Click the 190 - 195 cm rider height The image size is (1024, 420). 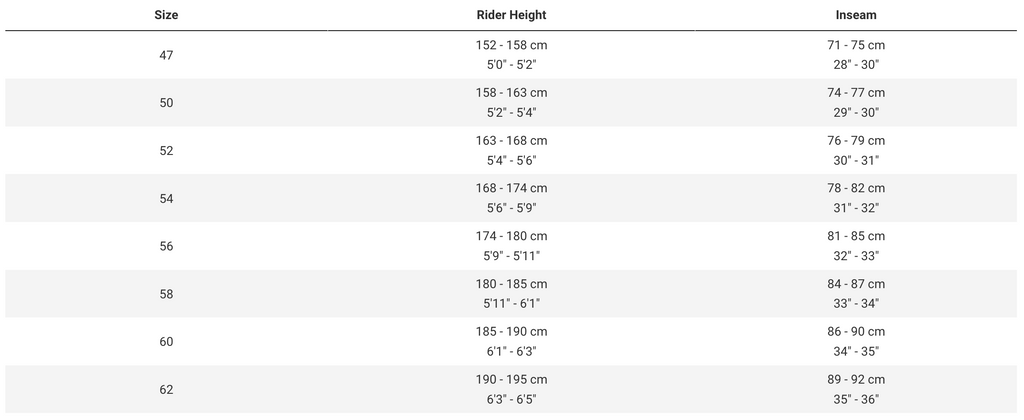[x=511, y=380]
